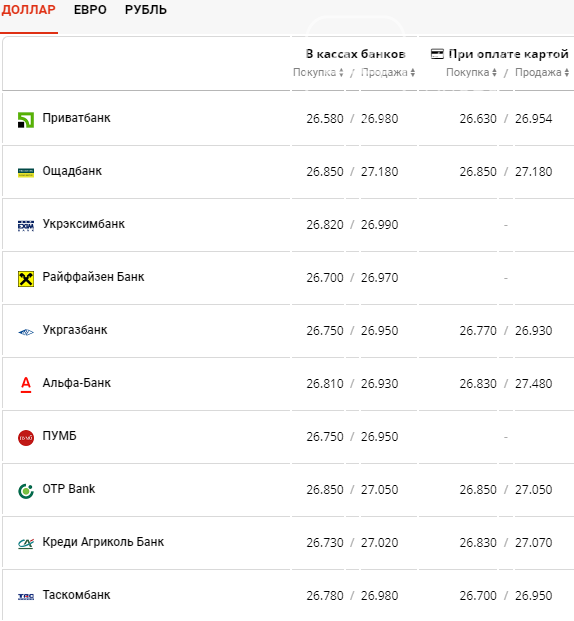Sort by cash desk Покупка column
The height and width of the screenshot is (621, 574).
[318, 72]
